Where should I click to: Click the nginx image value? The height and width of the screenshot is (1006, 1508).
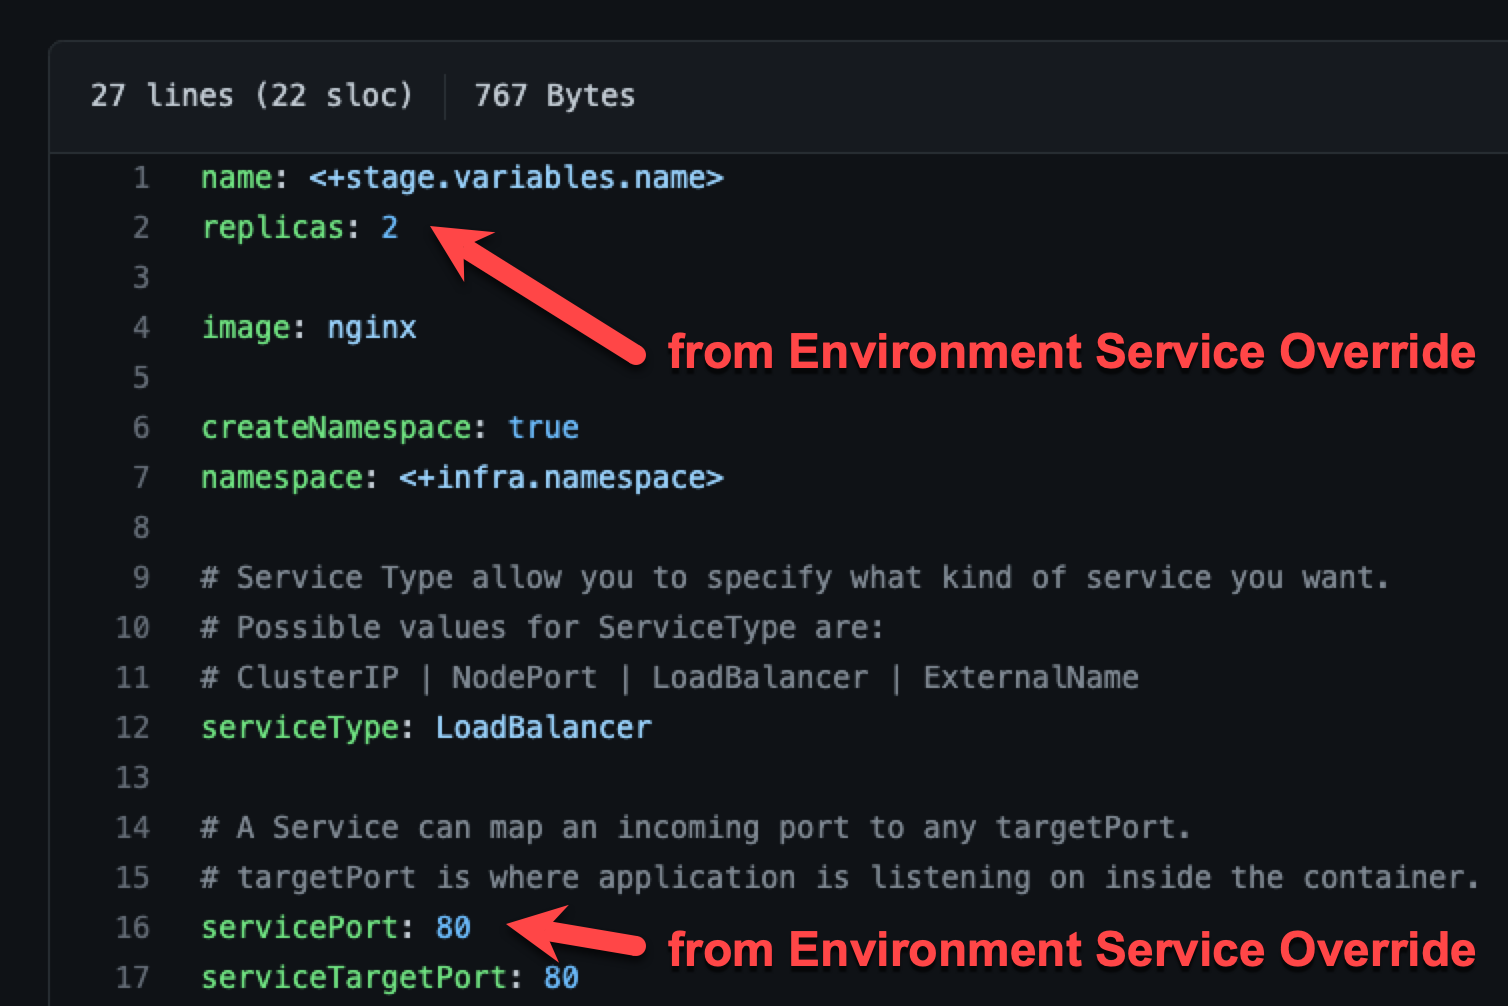pos(371,328)
